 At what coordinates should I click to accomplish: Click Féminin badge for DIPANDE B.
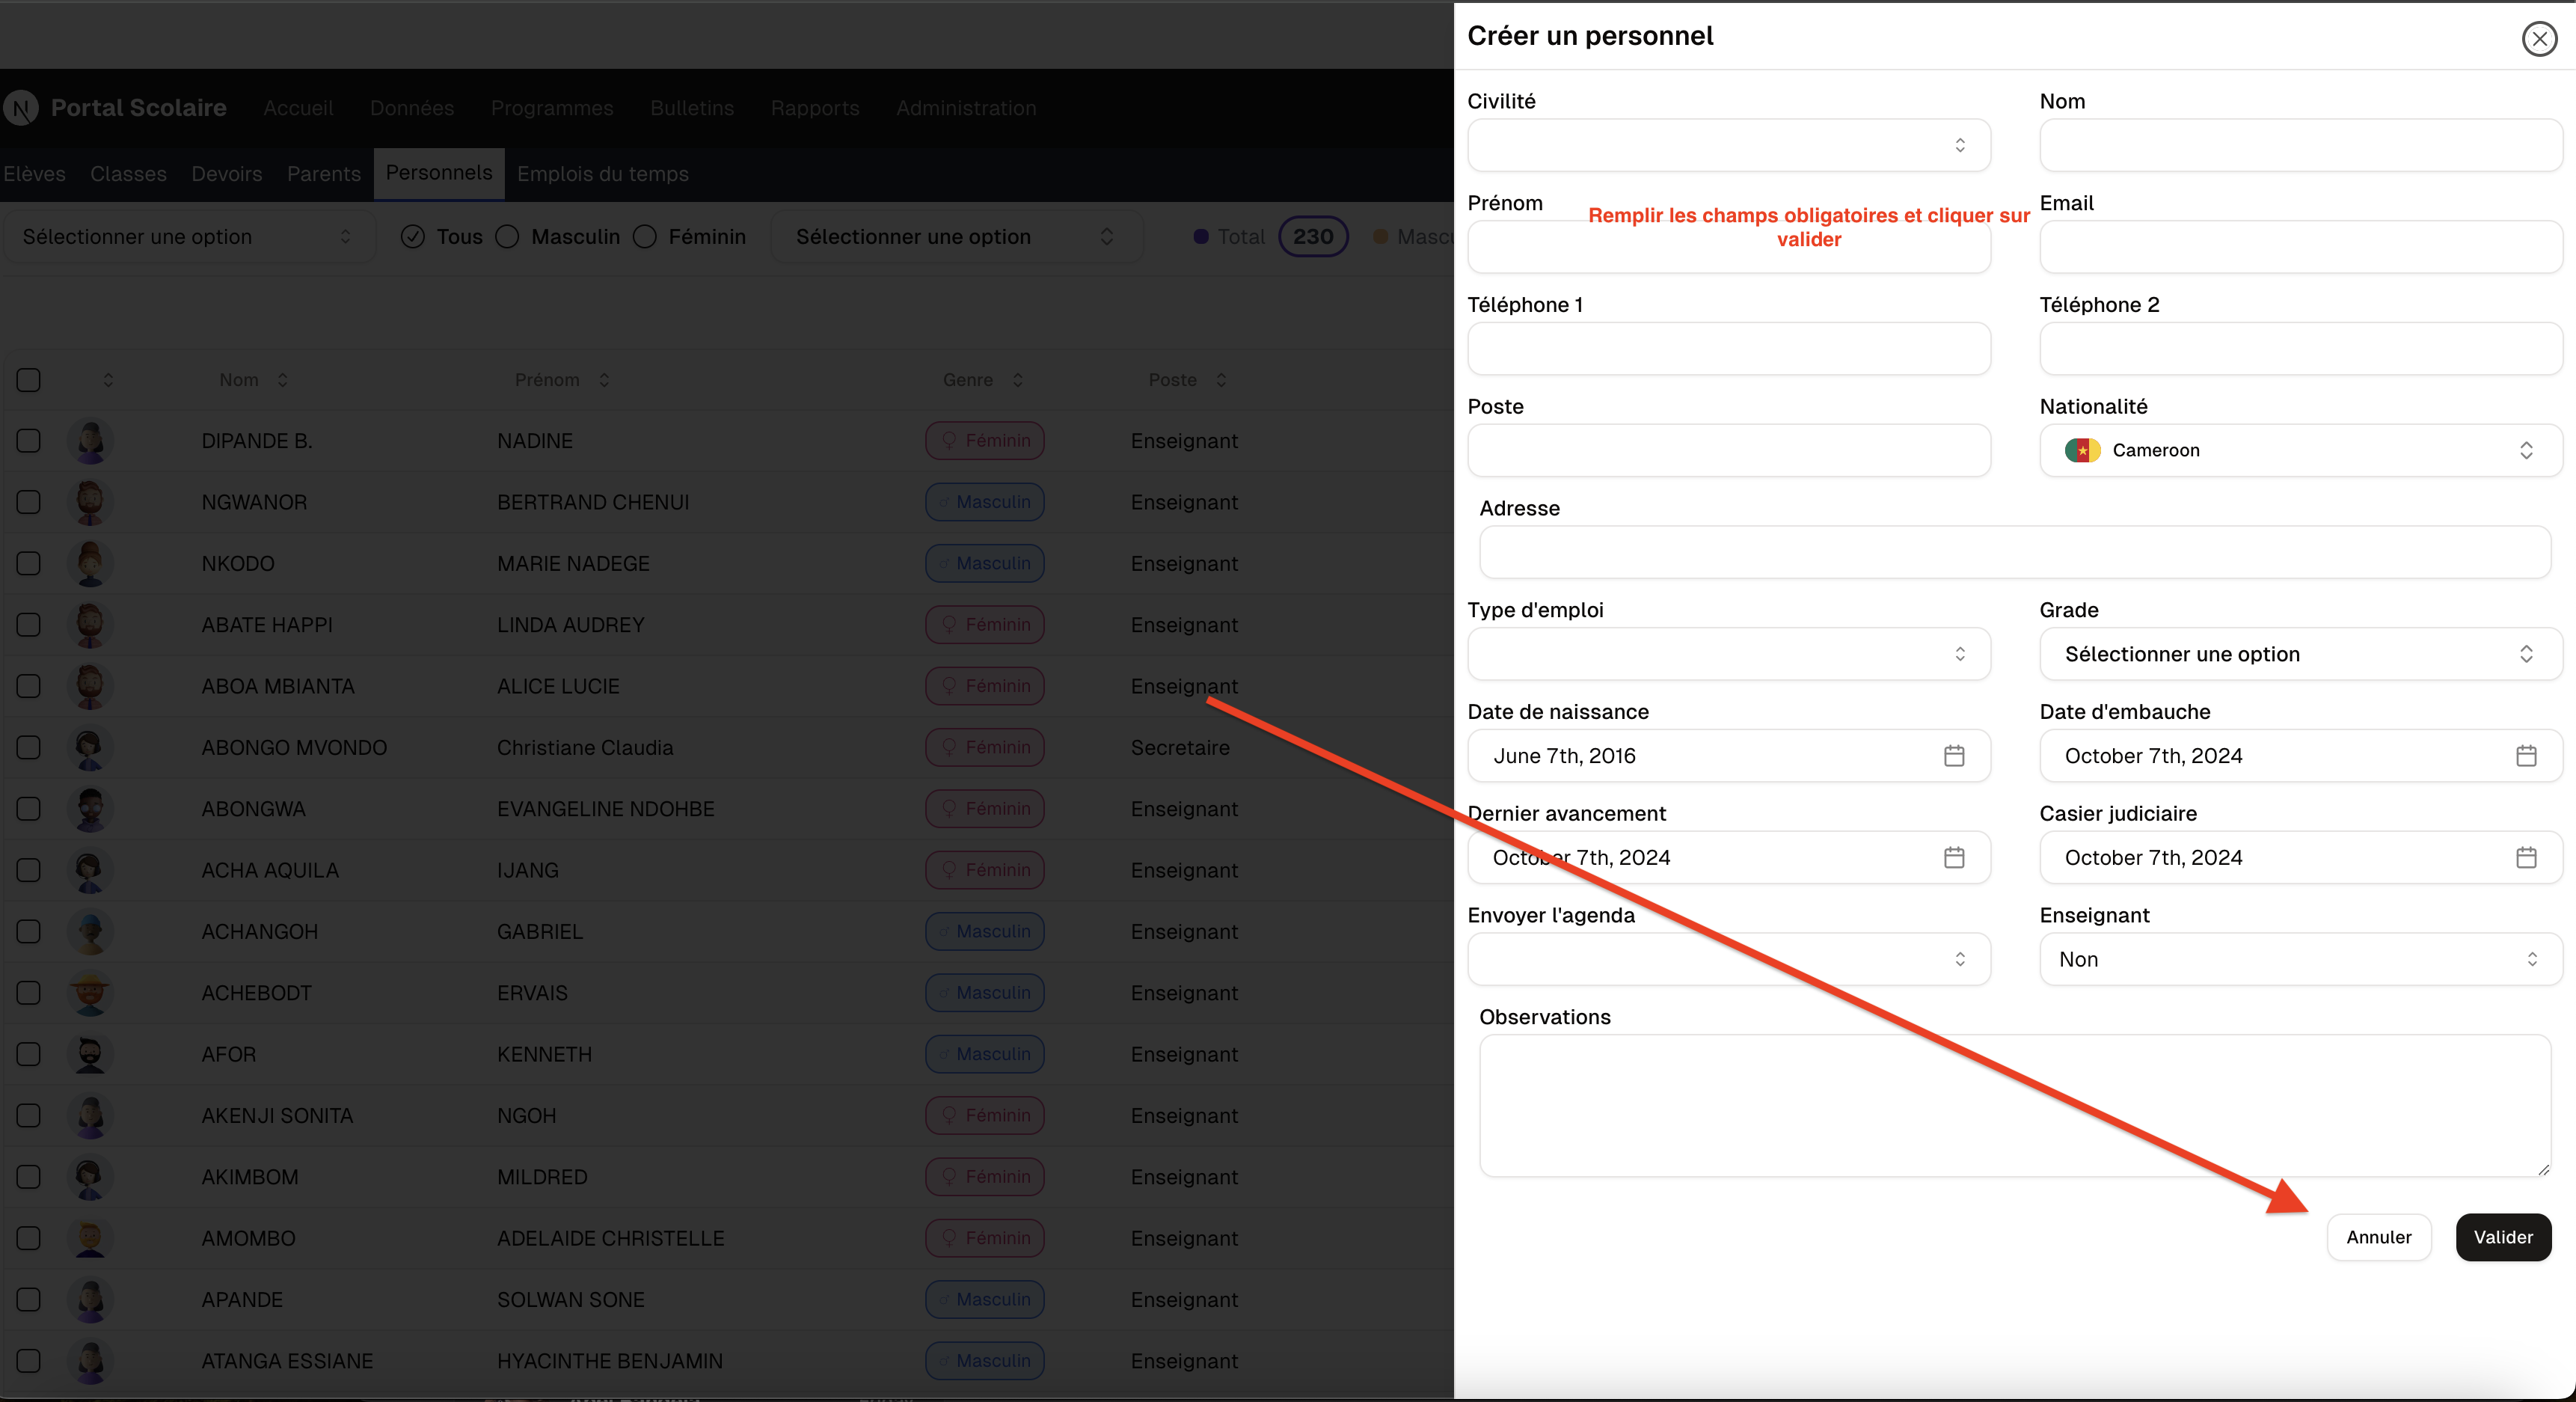click(985, 441)
